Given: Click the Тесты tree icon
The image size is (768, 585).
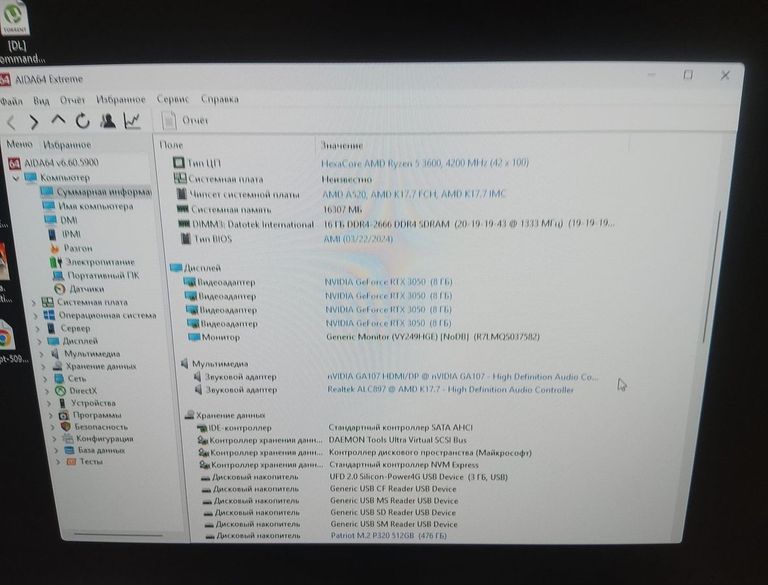Looking at the screenshot, I should 72,462.
